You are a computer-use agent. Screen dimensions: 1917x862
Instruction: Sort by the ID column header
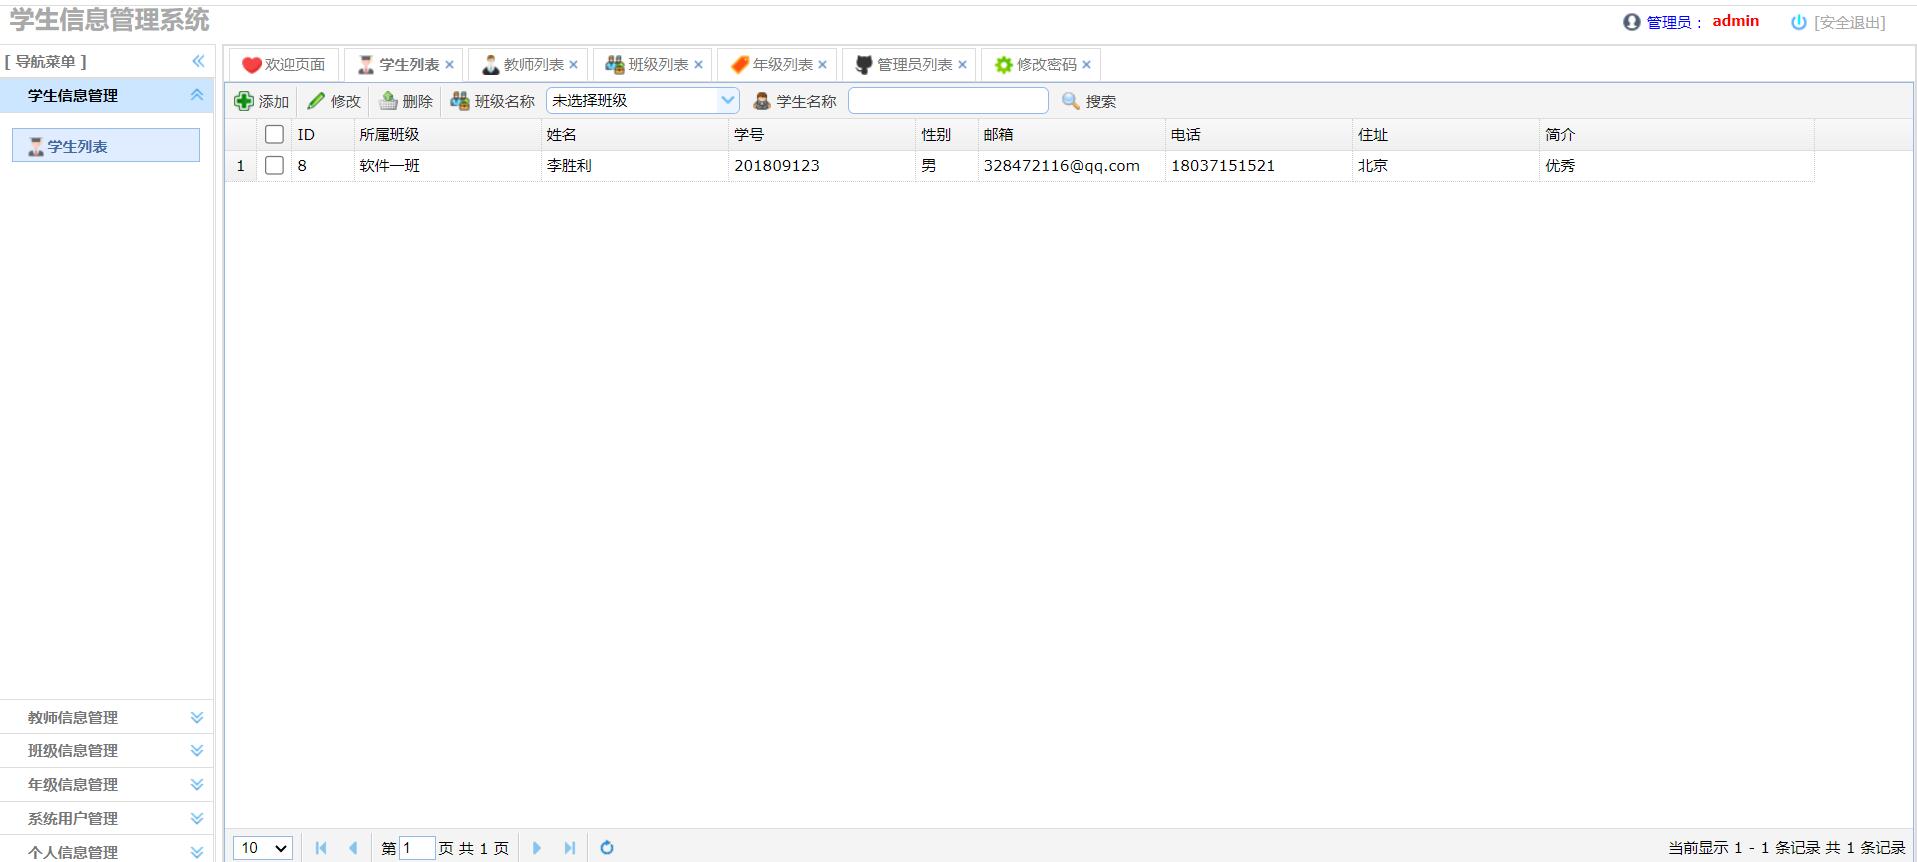pos(322,134)
